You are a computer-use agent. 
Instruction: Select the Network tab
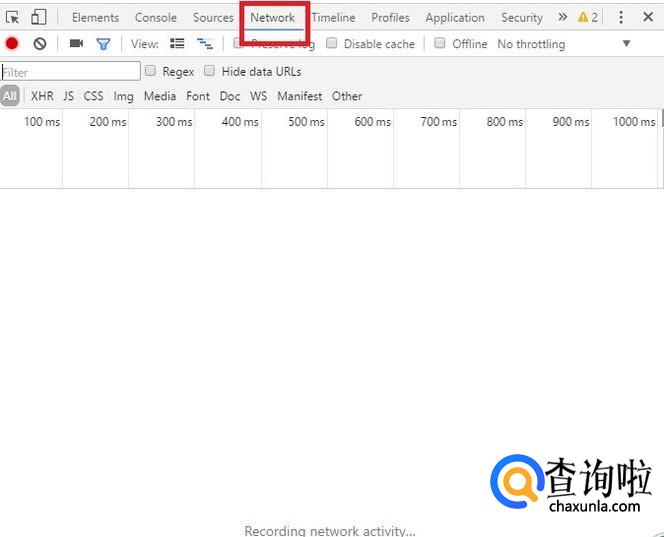pos(272,17)
